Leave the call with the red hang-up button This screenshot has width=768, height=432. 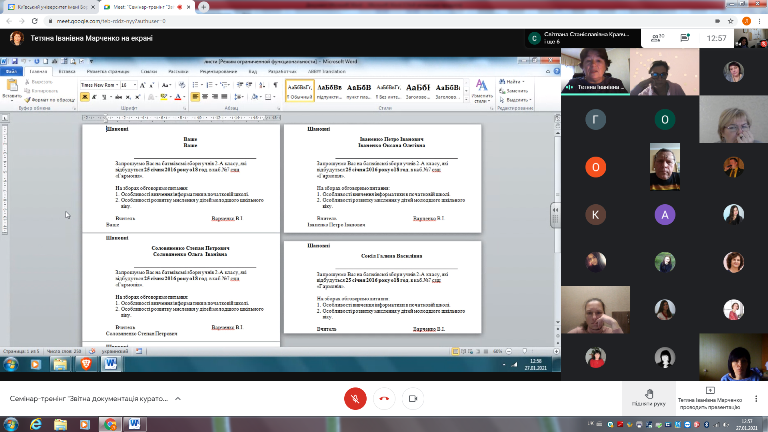click(x=383, y=397)
